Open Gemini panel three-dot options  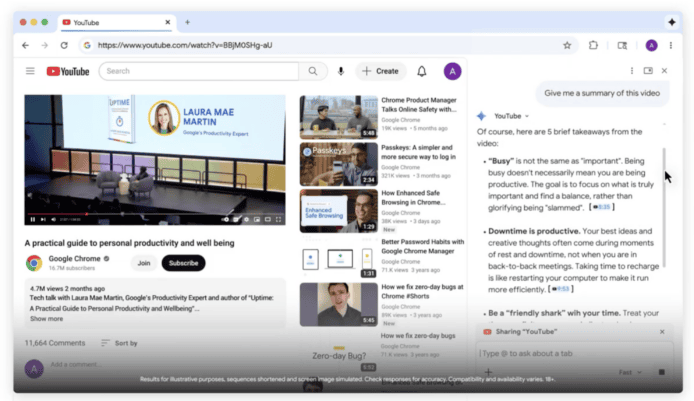[x=632, y=71]
